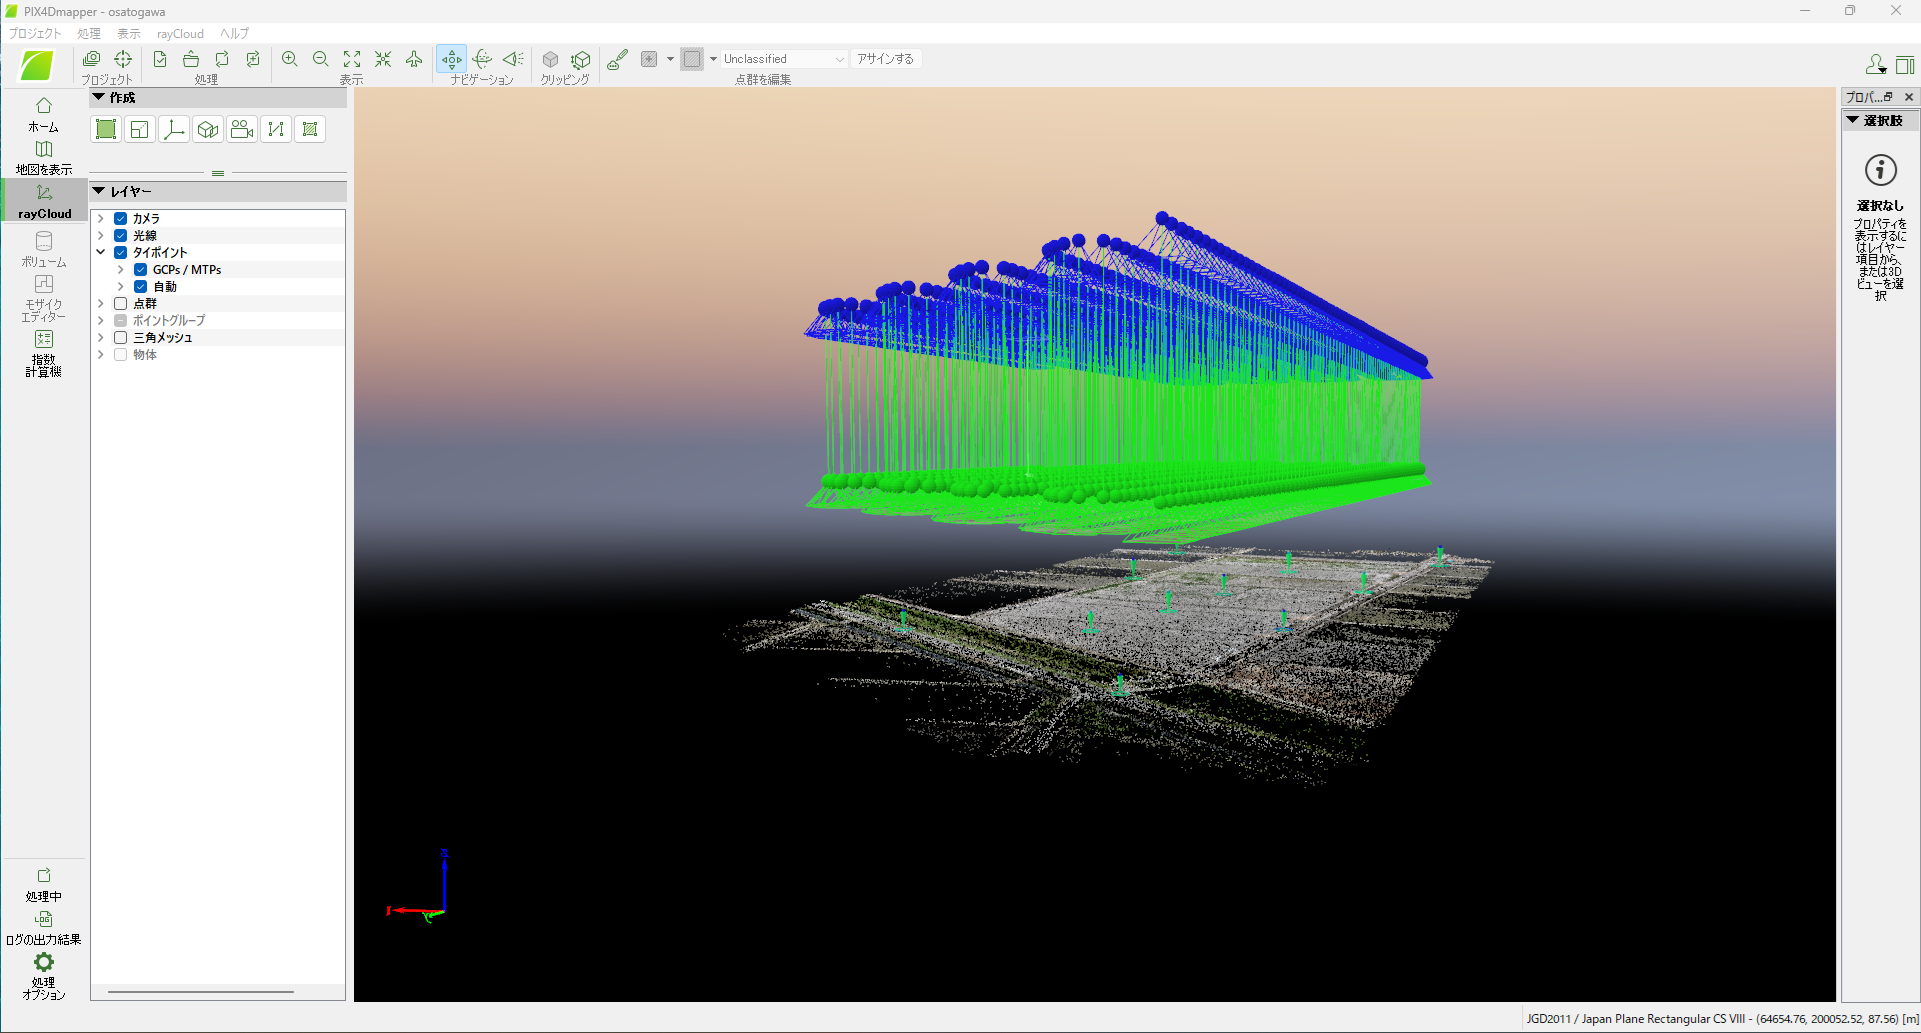Open the Index Calculator in sidebar
The width and height of the screenshot is (1921, 1033).
pos(43,353)
